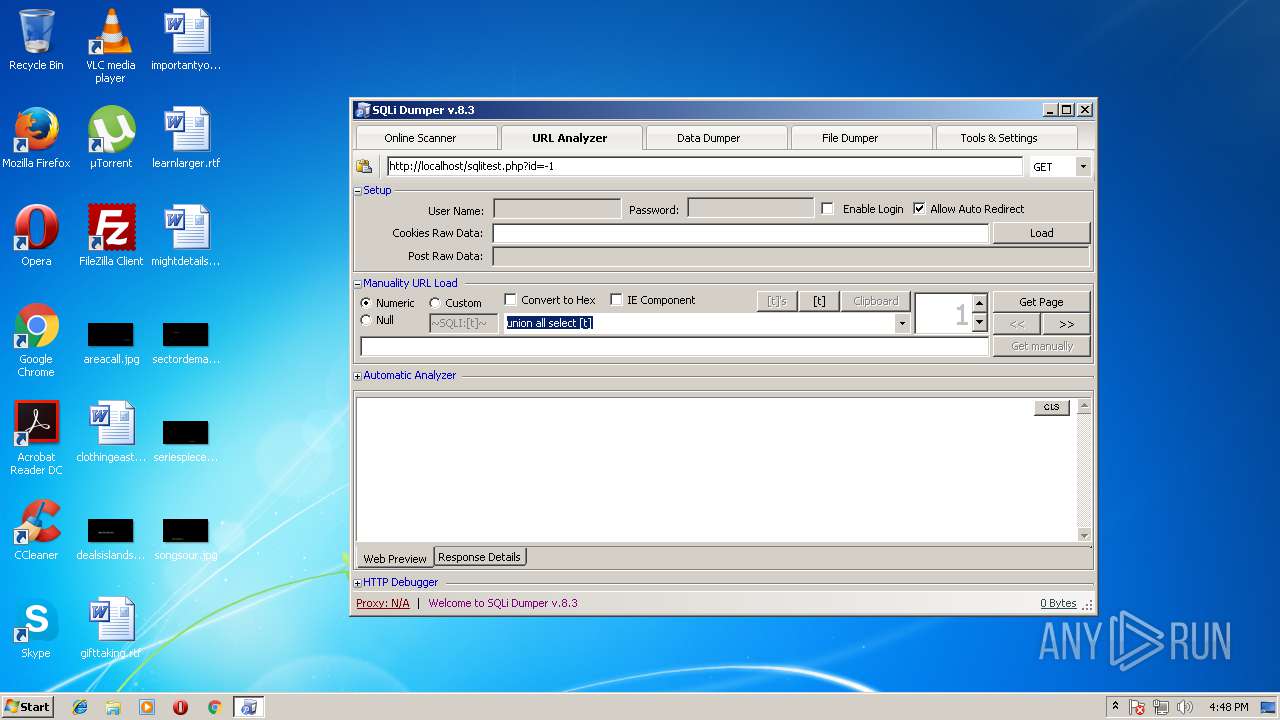Open the GET method dropdown
The image size is (1280, 720).
[1083, 167]
